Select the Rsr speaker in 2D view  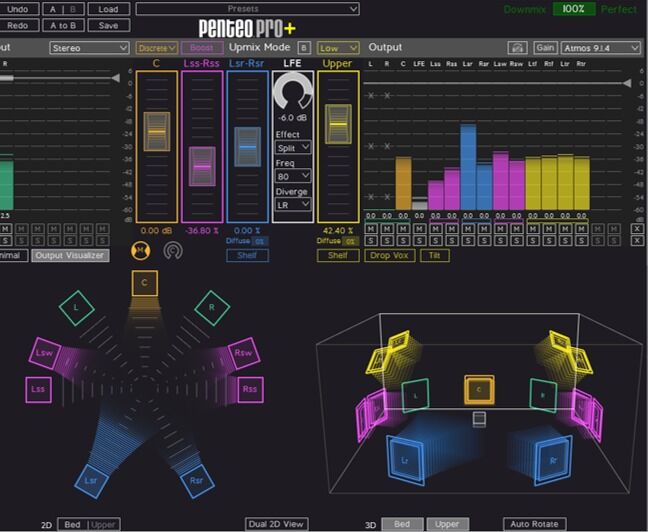196,479
